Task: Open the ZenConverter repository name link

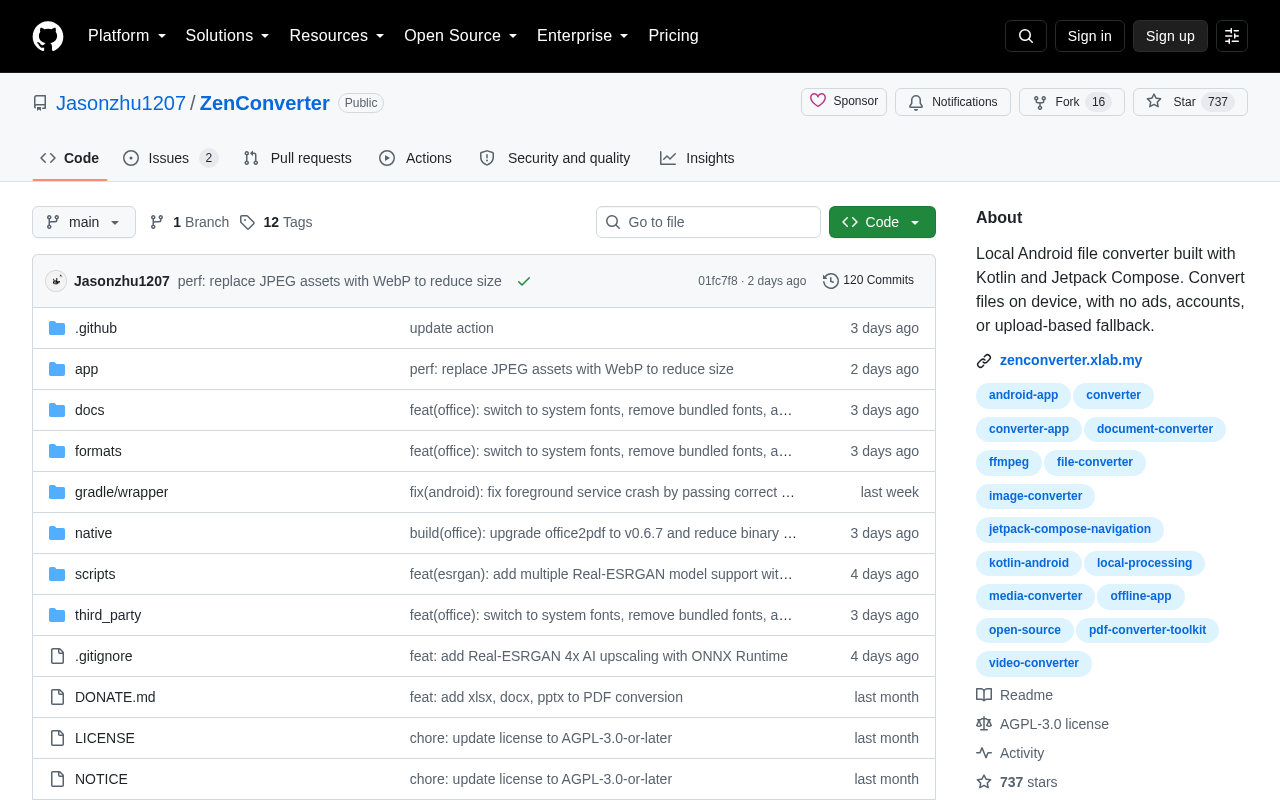Action: click(x=265, y=103)
